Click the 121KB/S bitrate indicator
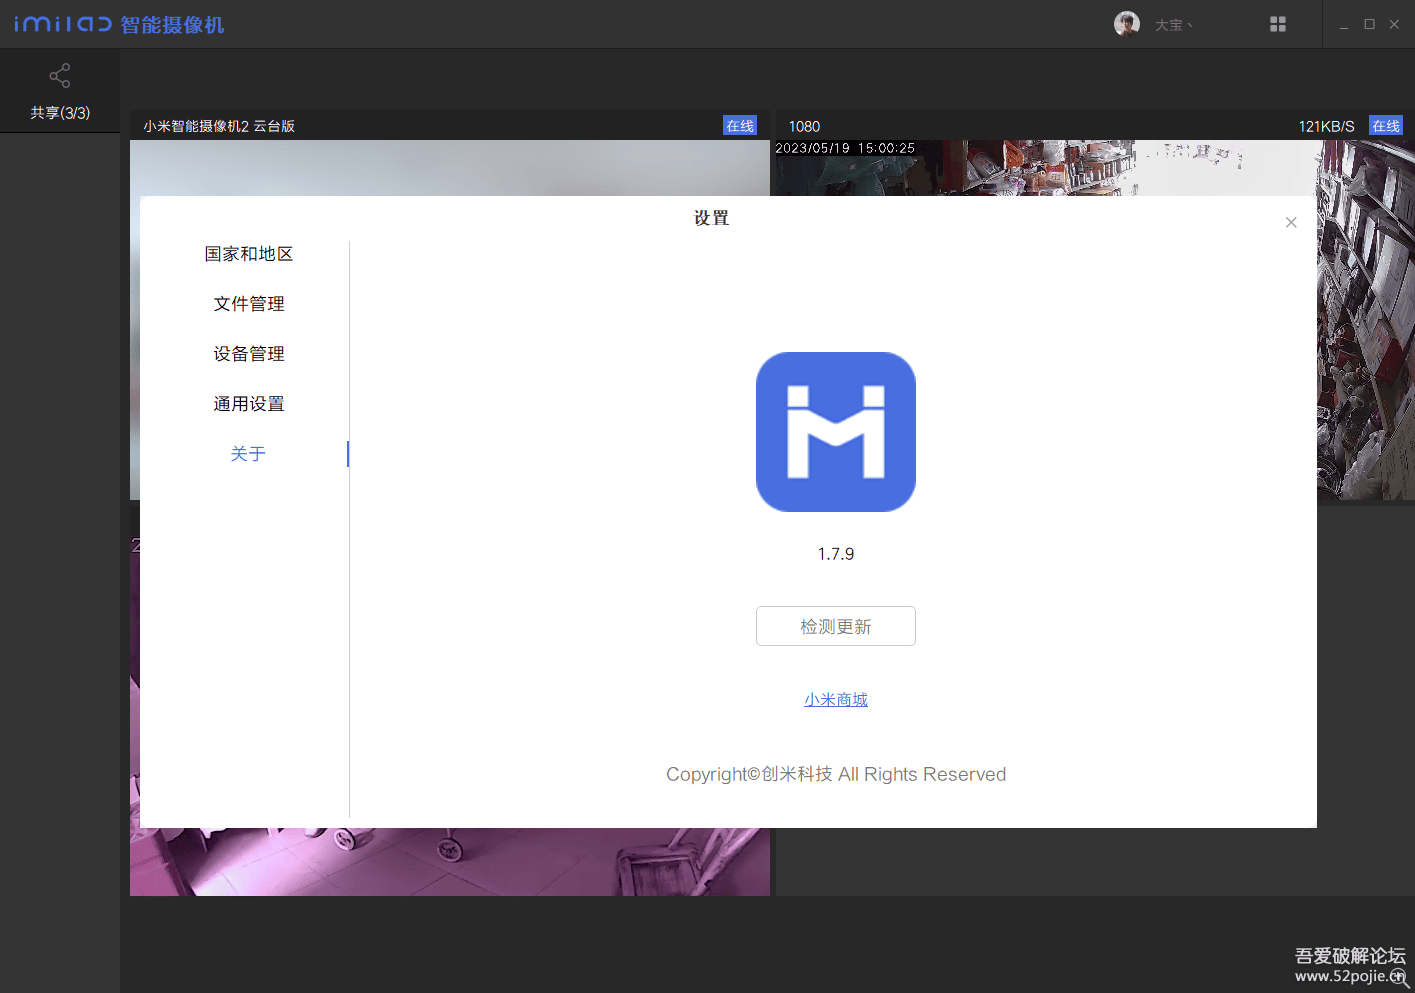 point(1326,125)
